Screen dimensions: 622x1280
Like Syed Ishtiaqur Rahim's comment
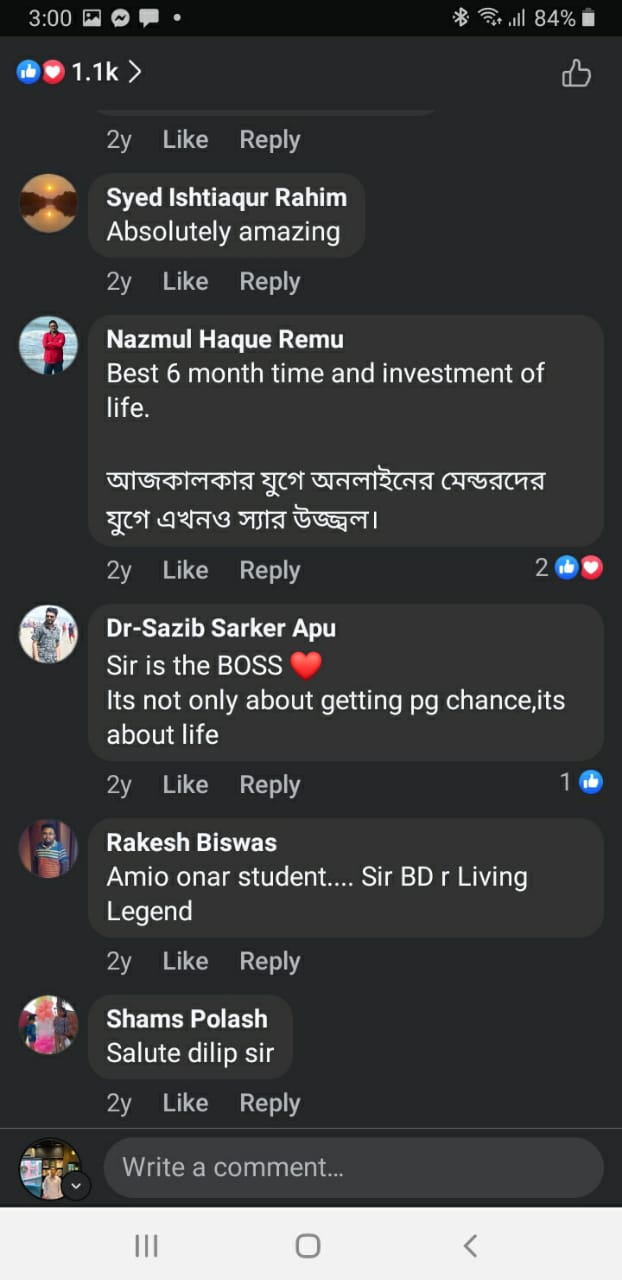[185, 282]
